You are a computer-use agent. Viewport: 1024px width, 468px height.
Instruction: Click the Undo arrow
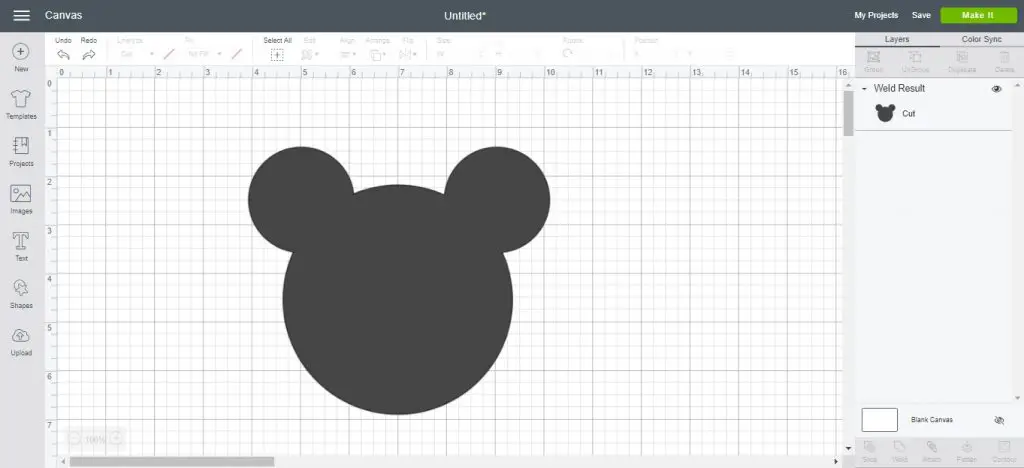click(63, 55)
